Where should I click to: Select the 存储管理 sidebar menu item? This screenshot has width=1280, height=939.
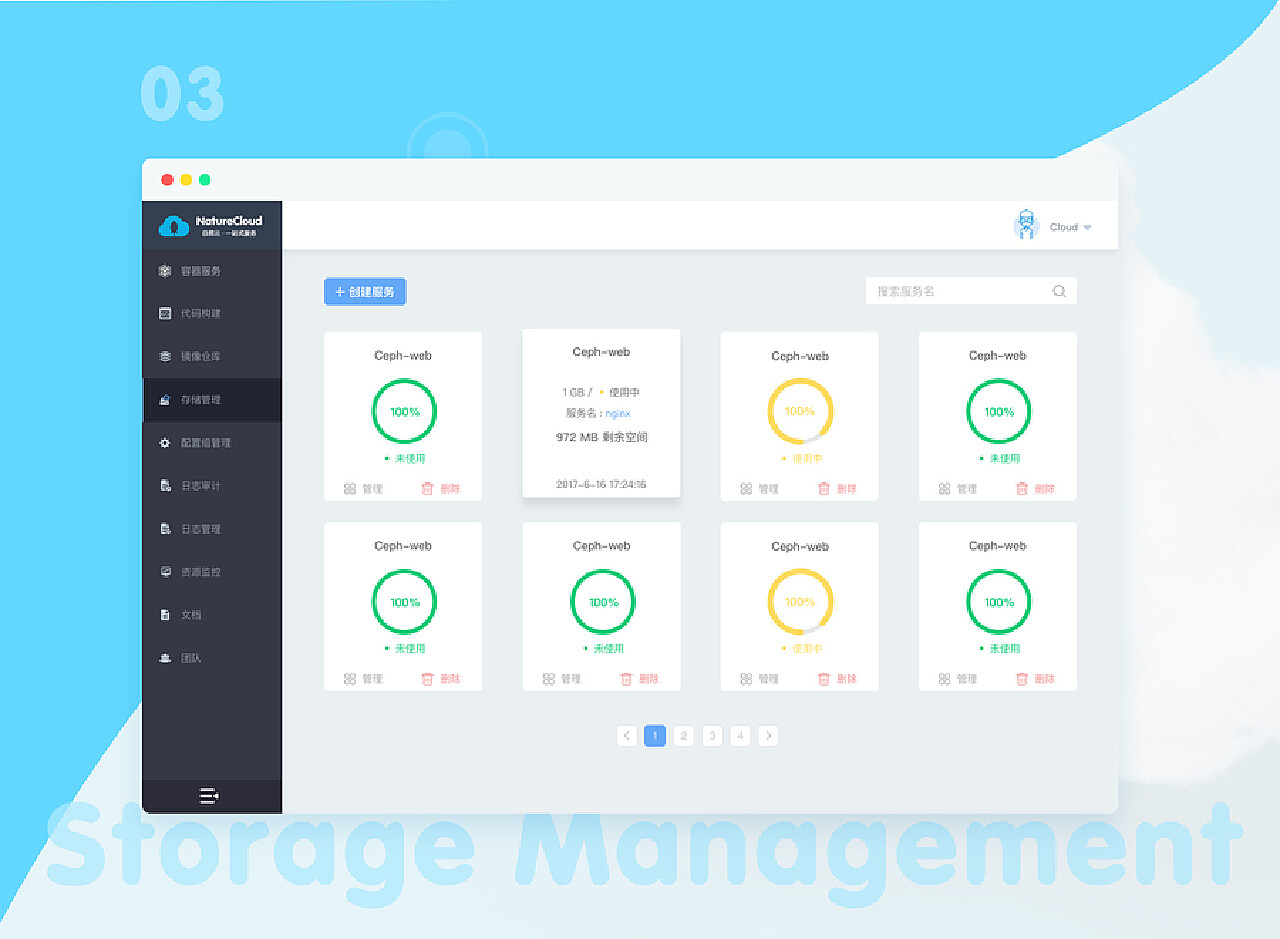[212, 400]
